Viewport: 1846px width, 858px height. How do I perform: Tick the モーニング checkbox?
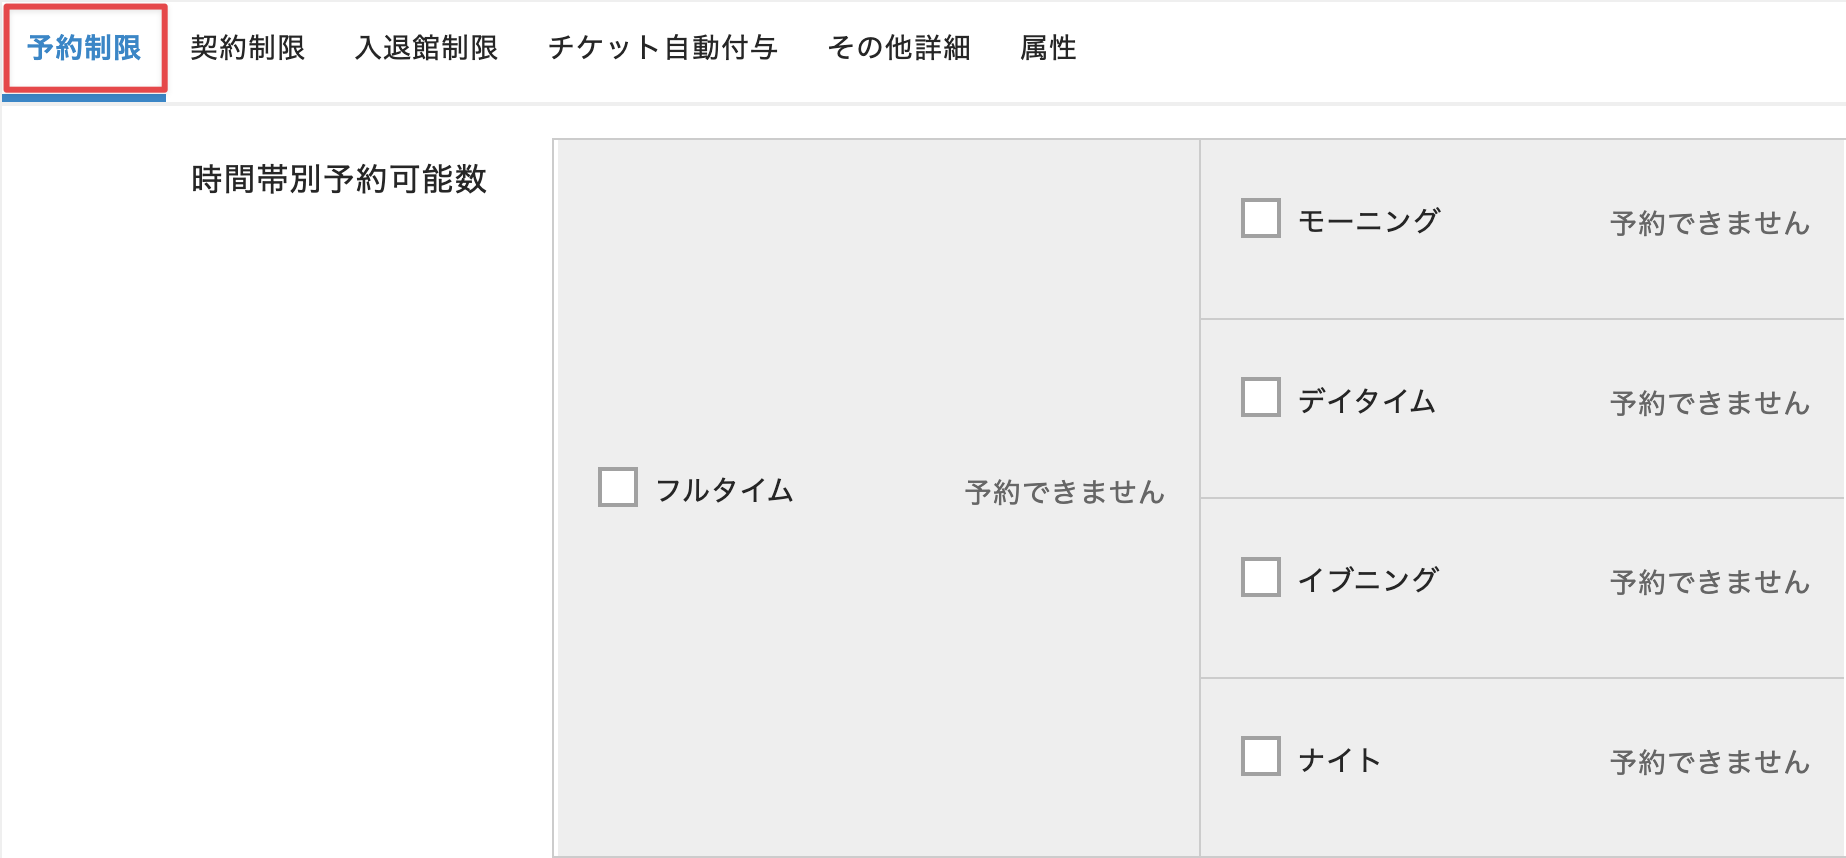(1260, 218)
